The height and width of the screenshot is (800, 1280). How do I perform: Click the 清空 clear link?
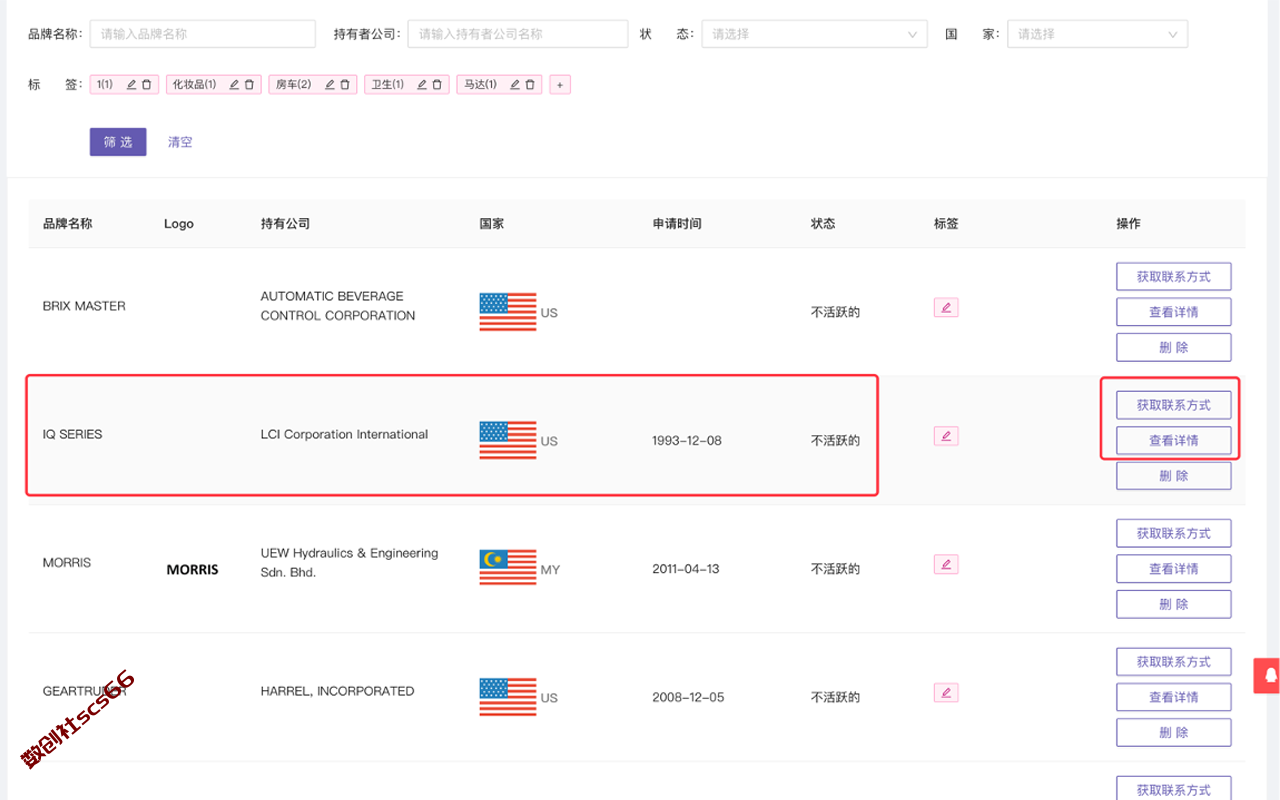[180, 142]
